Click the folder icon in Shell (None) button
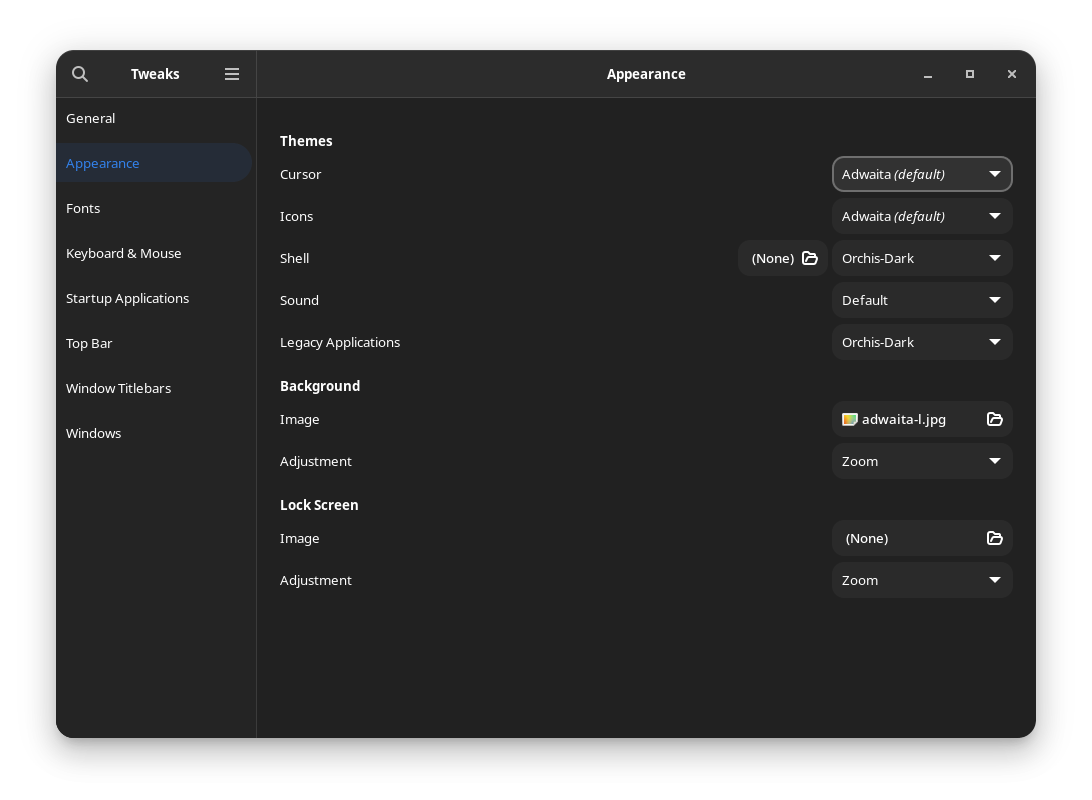The width and height of the screenshot is (1092, 800). tap(810, 258)
